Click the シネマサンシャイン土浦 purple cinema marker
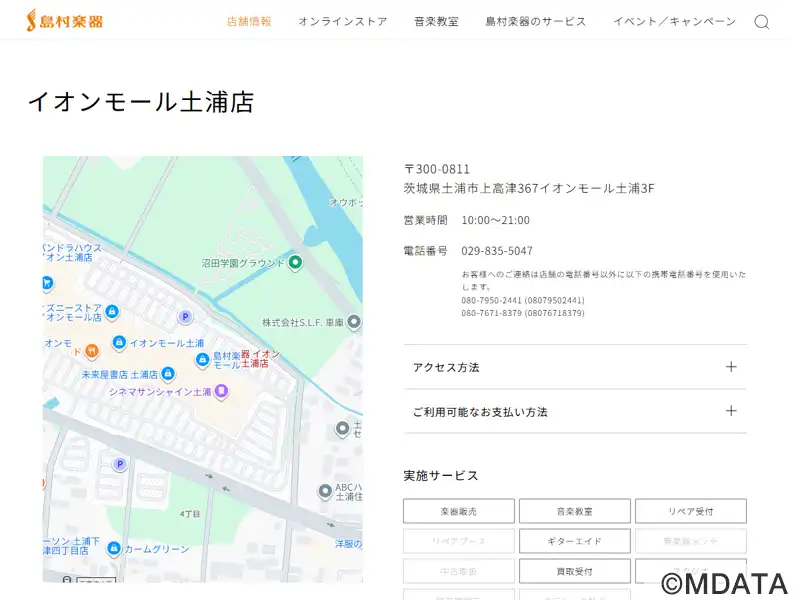This screenshot has width=800, height=600. pos(221,391)
